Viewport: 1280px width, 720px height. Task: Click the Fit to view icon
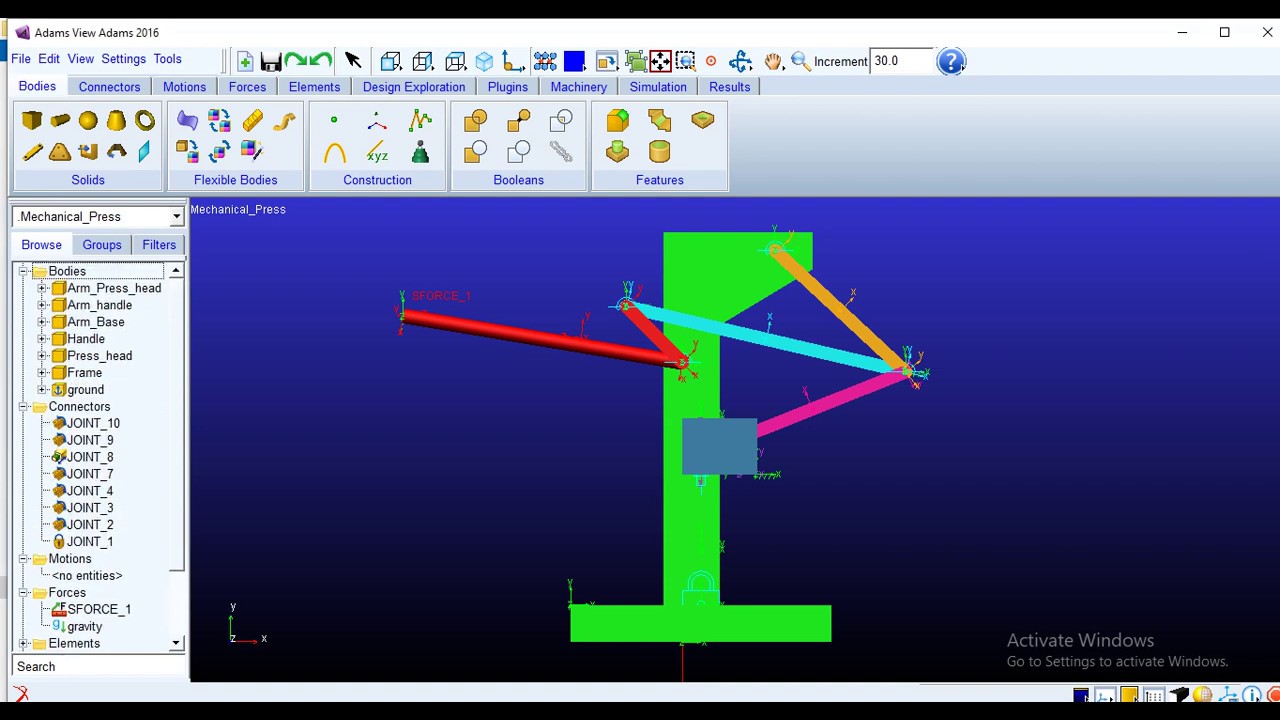point(660,61)
